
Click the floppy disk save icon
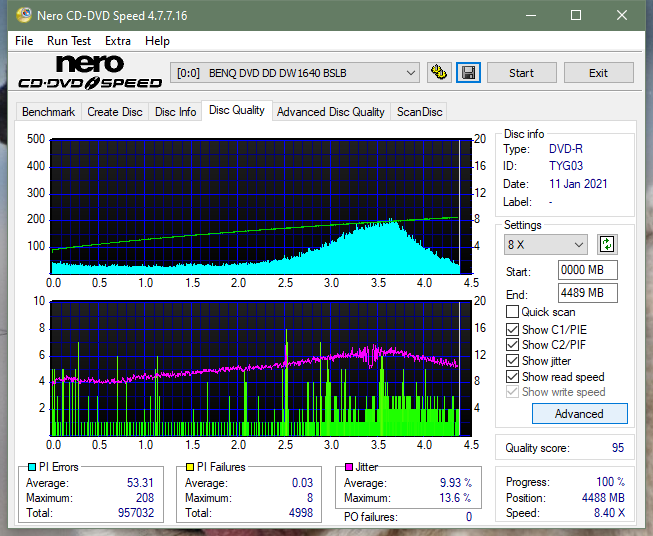click(469, 73)
